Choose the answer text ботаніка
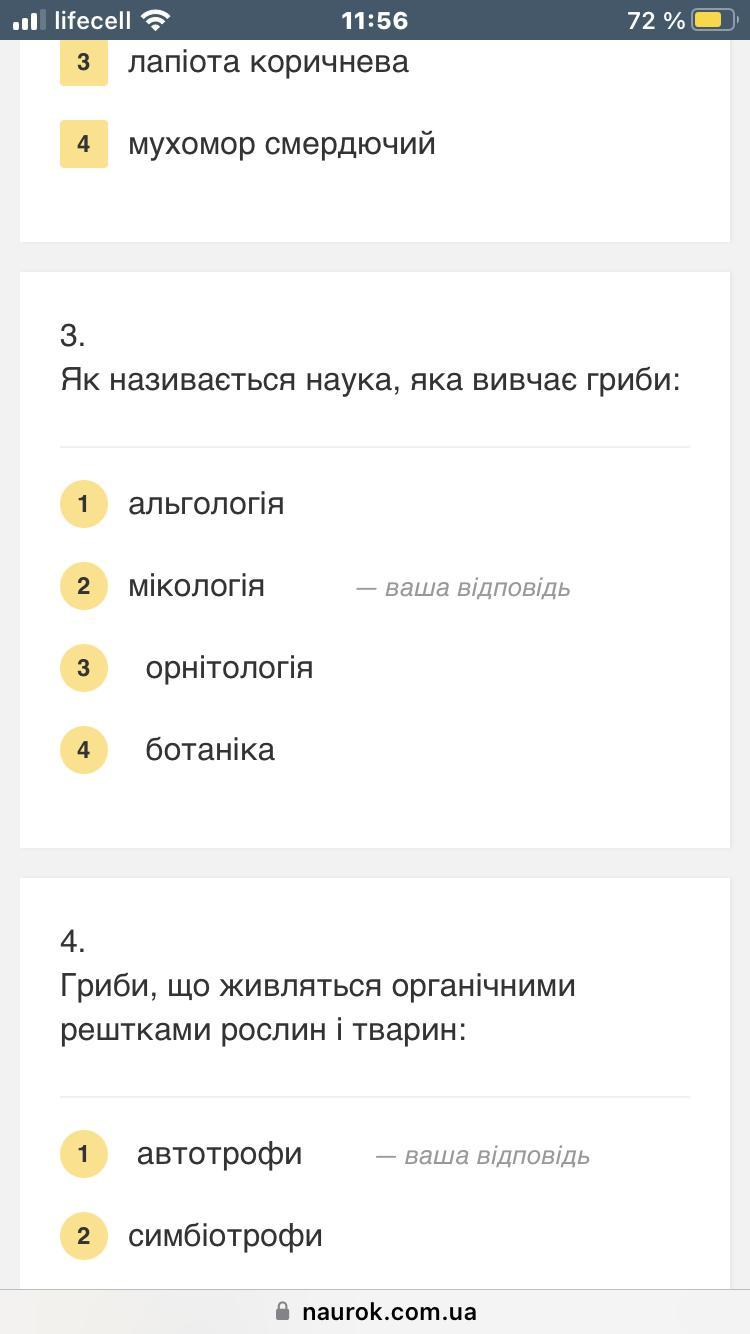The width and height of the screenshot is (750, 1334). pos(210,750)
